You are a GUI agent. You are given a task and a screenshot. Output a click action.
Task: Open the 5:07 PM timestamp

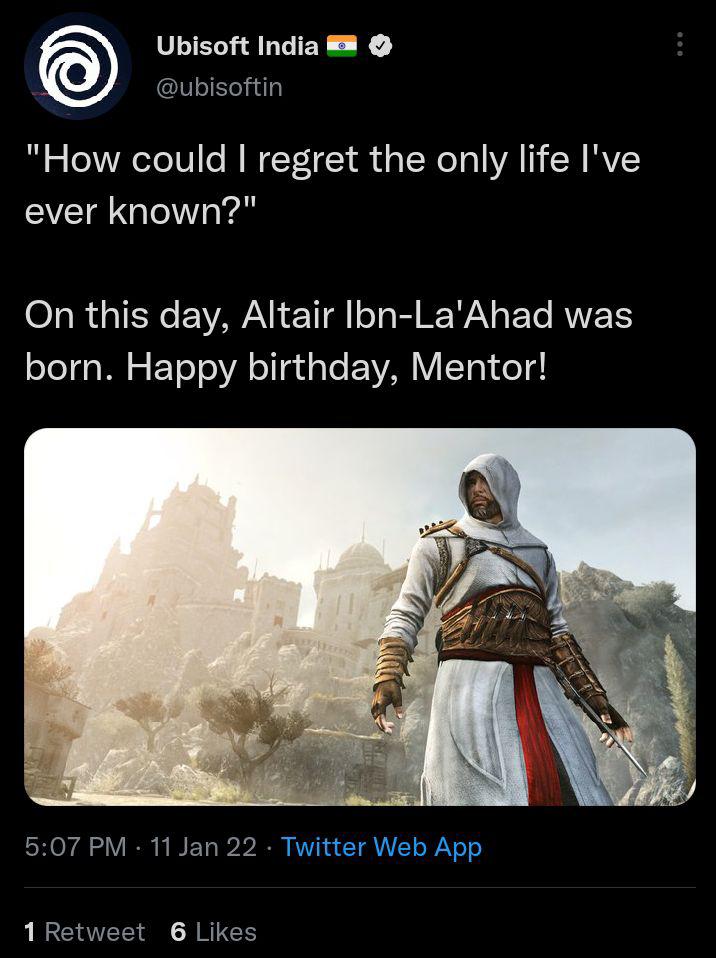[x=76, y=847]
